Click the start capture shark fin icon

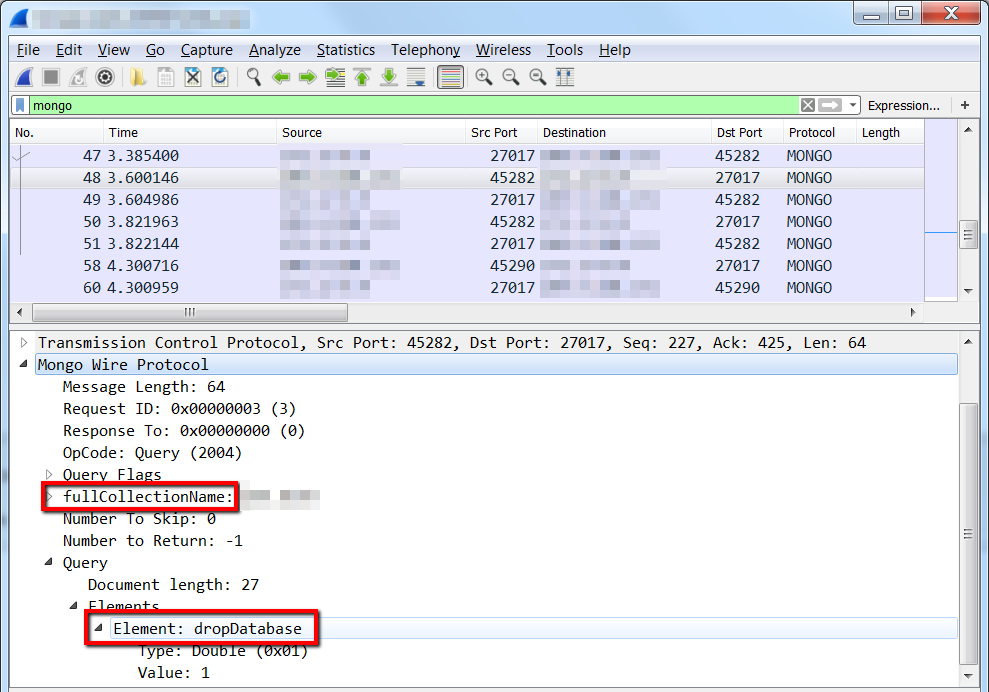pyautogui.click(x=25, y=78)
